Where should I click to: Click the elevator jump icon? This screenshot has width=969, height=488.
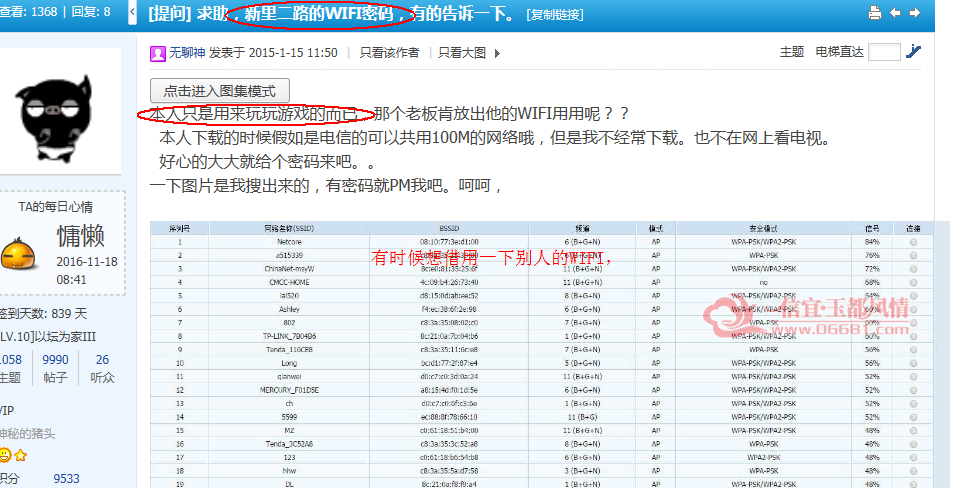tap(913, 52)
